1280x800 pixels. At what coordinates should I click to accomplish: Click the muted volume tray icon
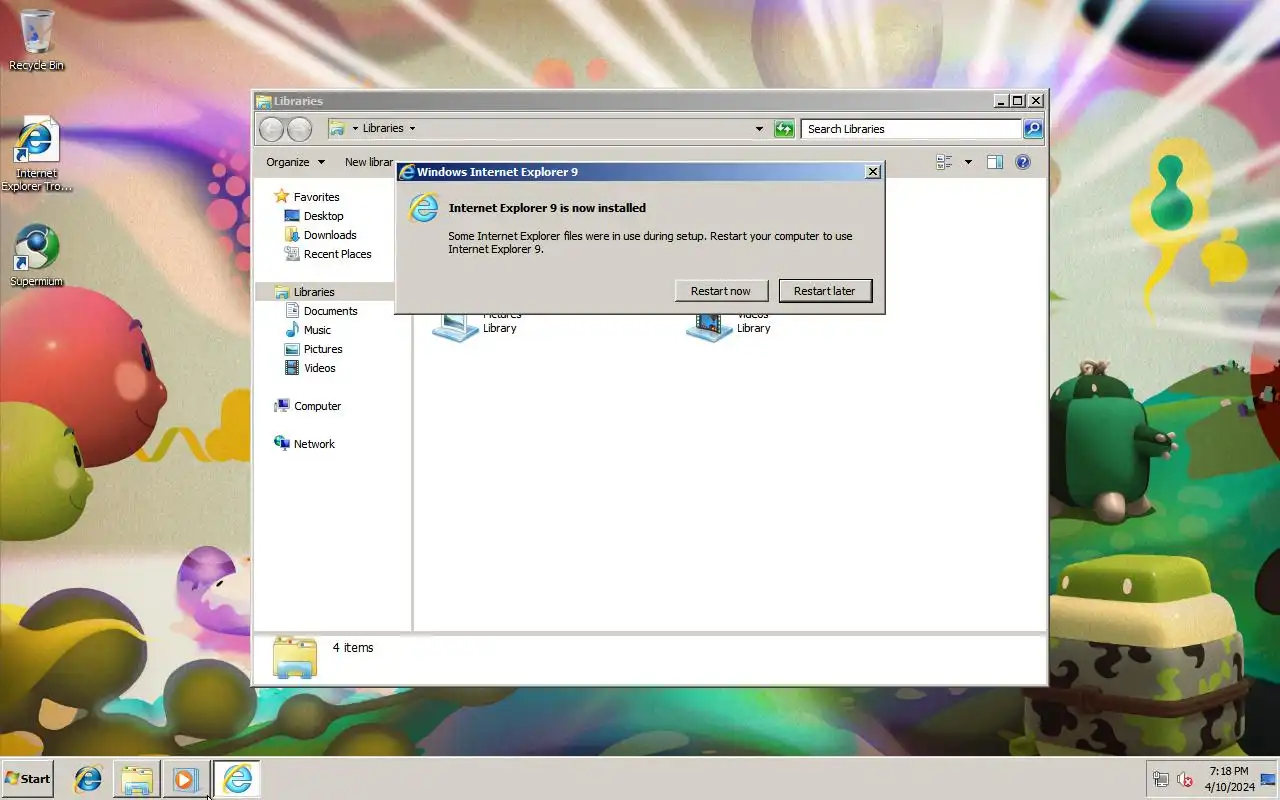(1185, 780)
